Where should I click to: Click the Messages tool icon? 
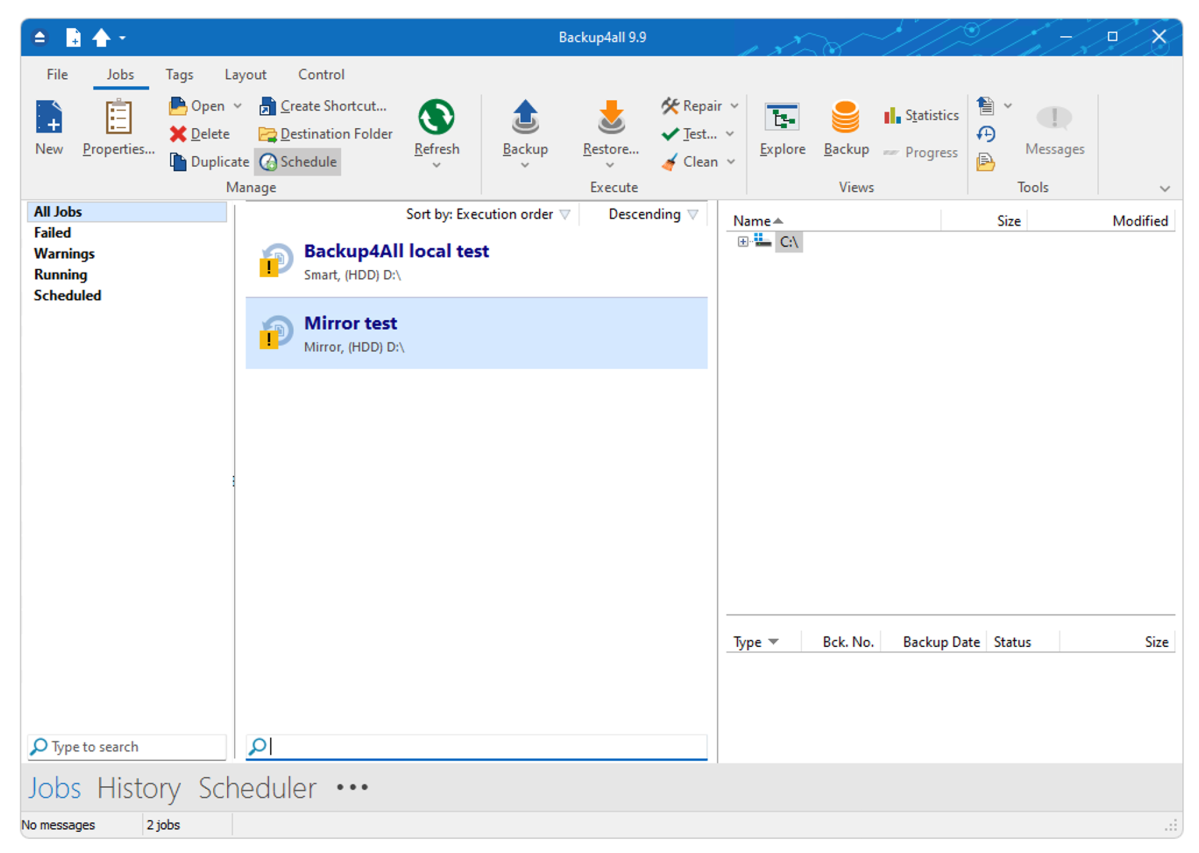[1054, 117]
